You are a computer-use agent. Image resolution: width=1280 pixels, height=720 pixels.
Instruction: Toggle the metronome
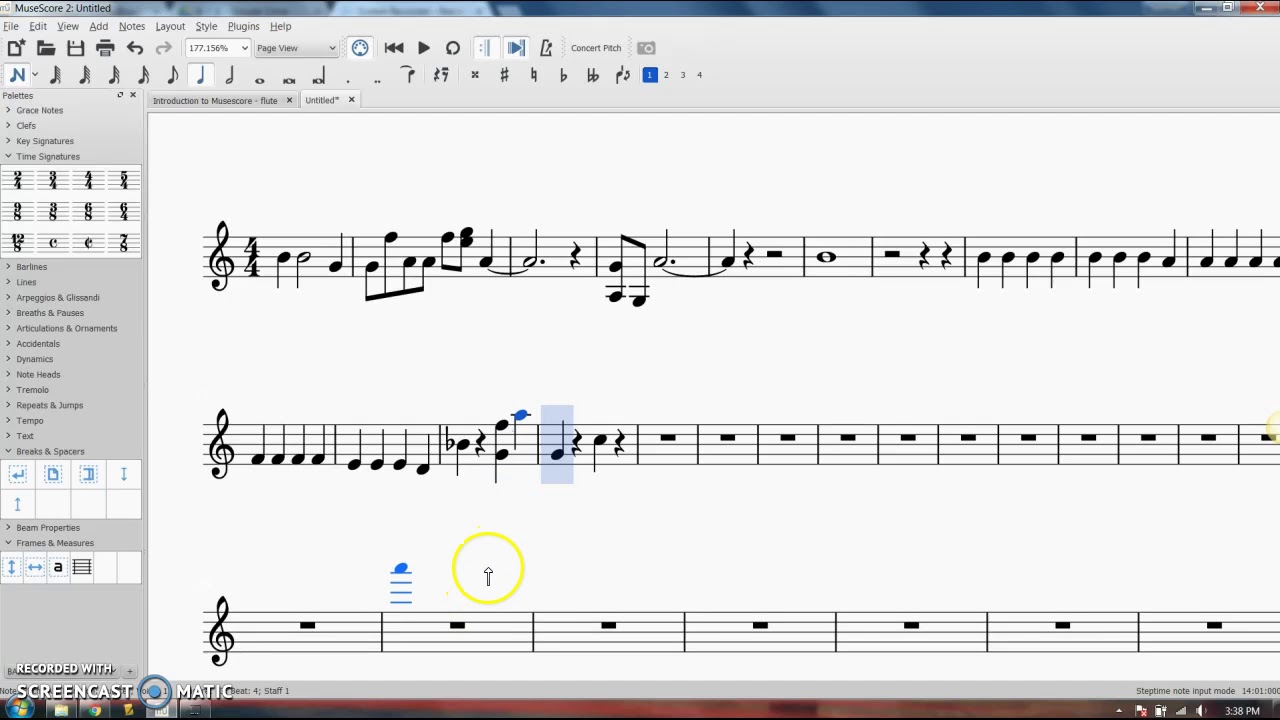[x=546, y=48]
